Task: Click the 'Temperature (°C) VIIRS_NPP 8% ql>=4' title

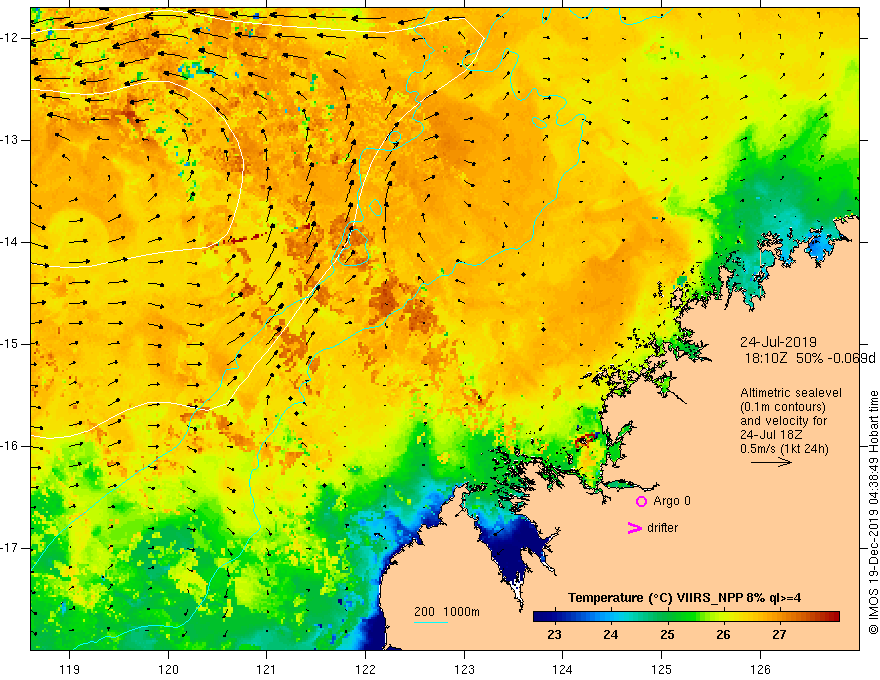Action: (684, 598)
